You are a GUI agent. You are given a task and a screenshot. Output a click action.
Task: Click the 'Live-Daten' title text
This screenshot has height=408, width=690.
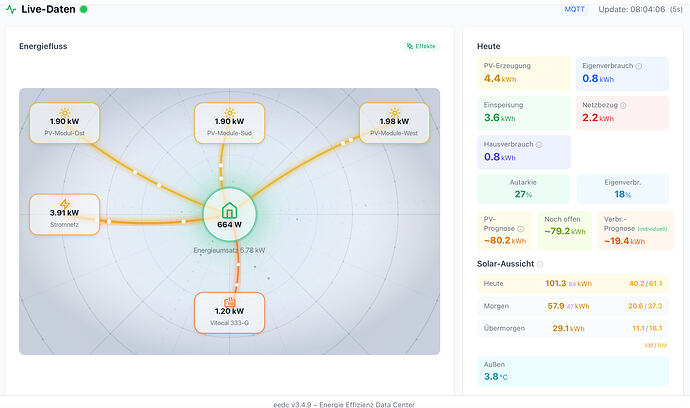click(48, 9)
